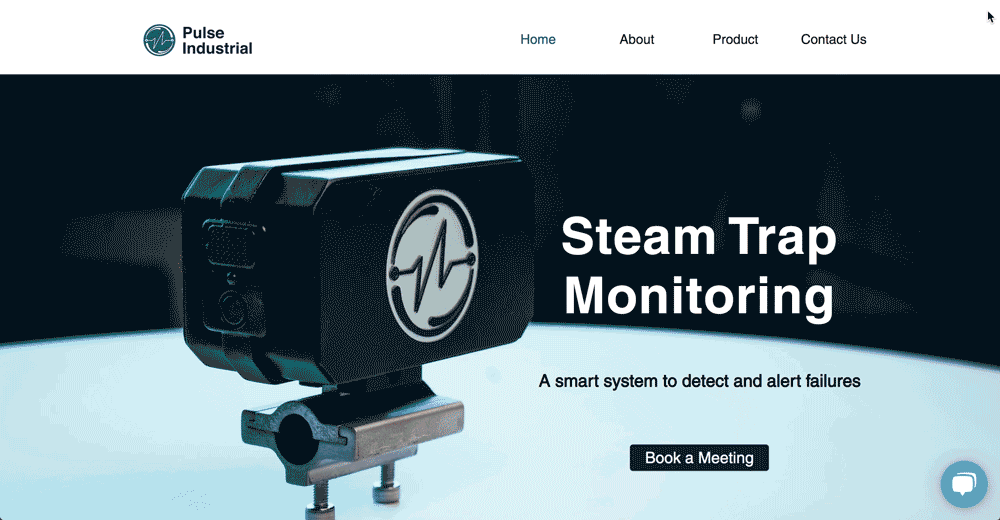This screenshot has width=1000, height=520.
Task: Open the Product menu item
Action: 735,40
